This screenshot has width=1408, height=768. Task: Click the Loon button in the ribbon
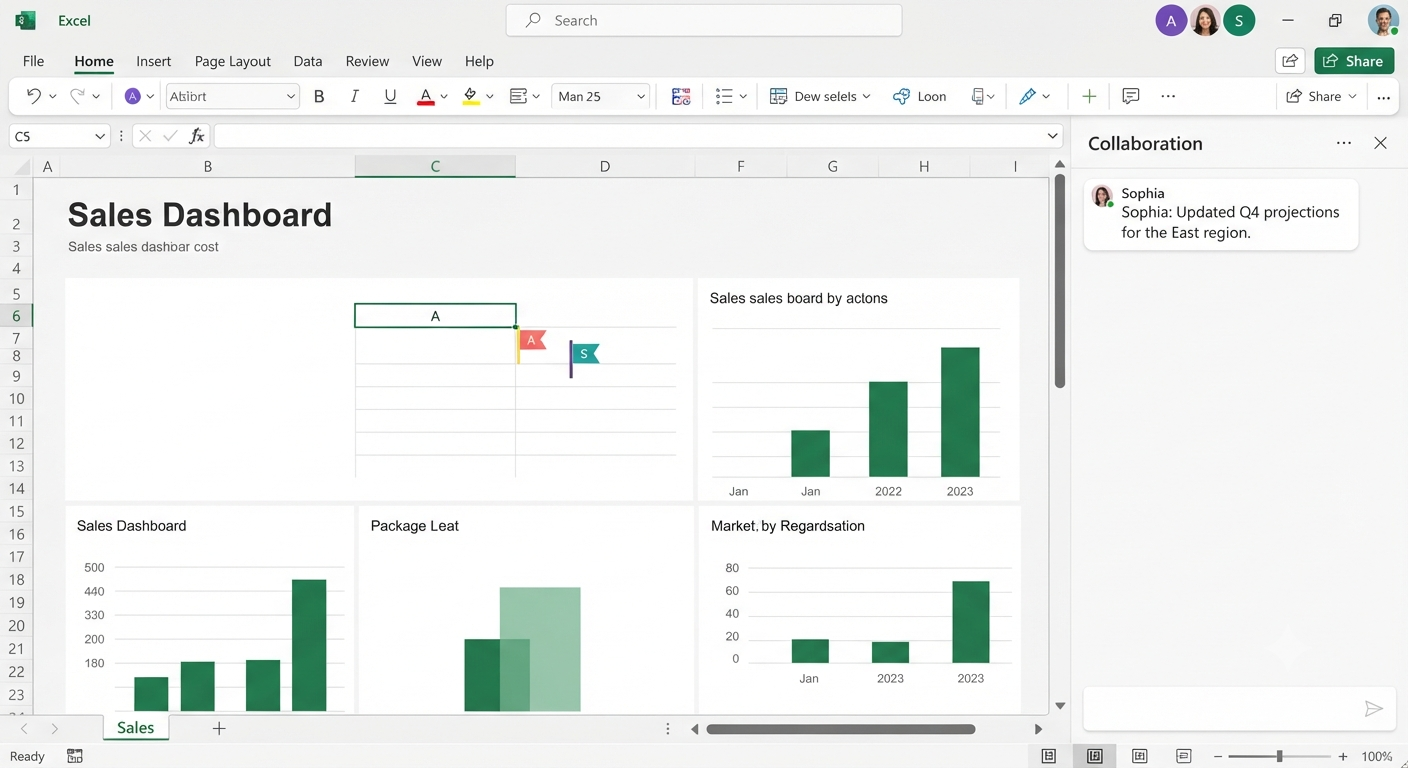[x=919, y=96]
